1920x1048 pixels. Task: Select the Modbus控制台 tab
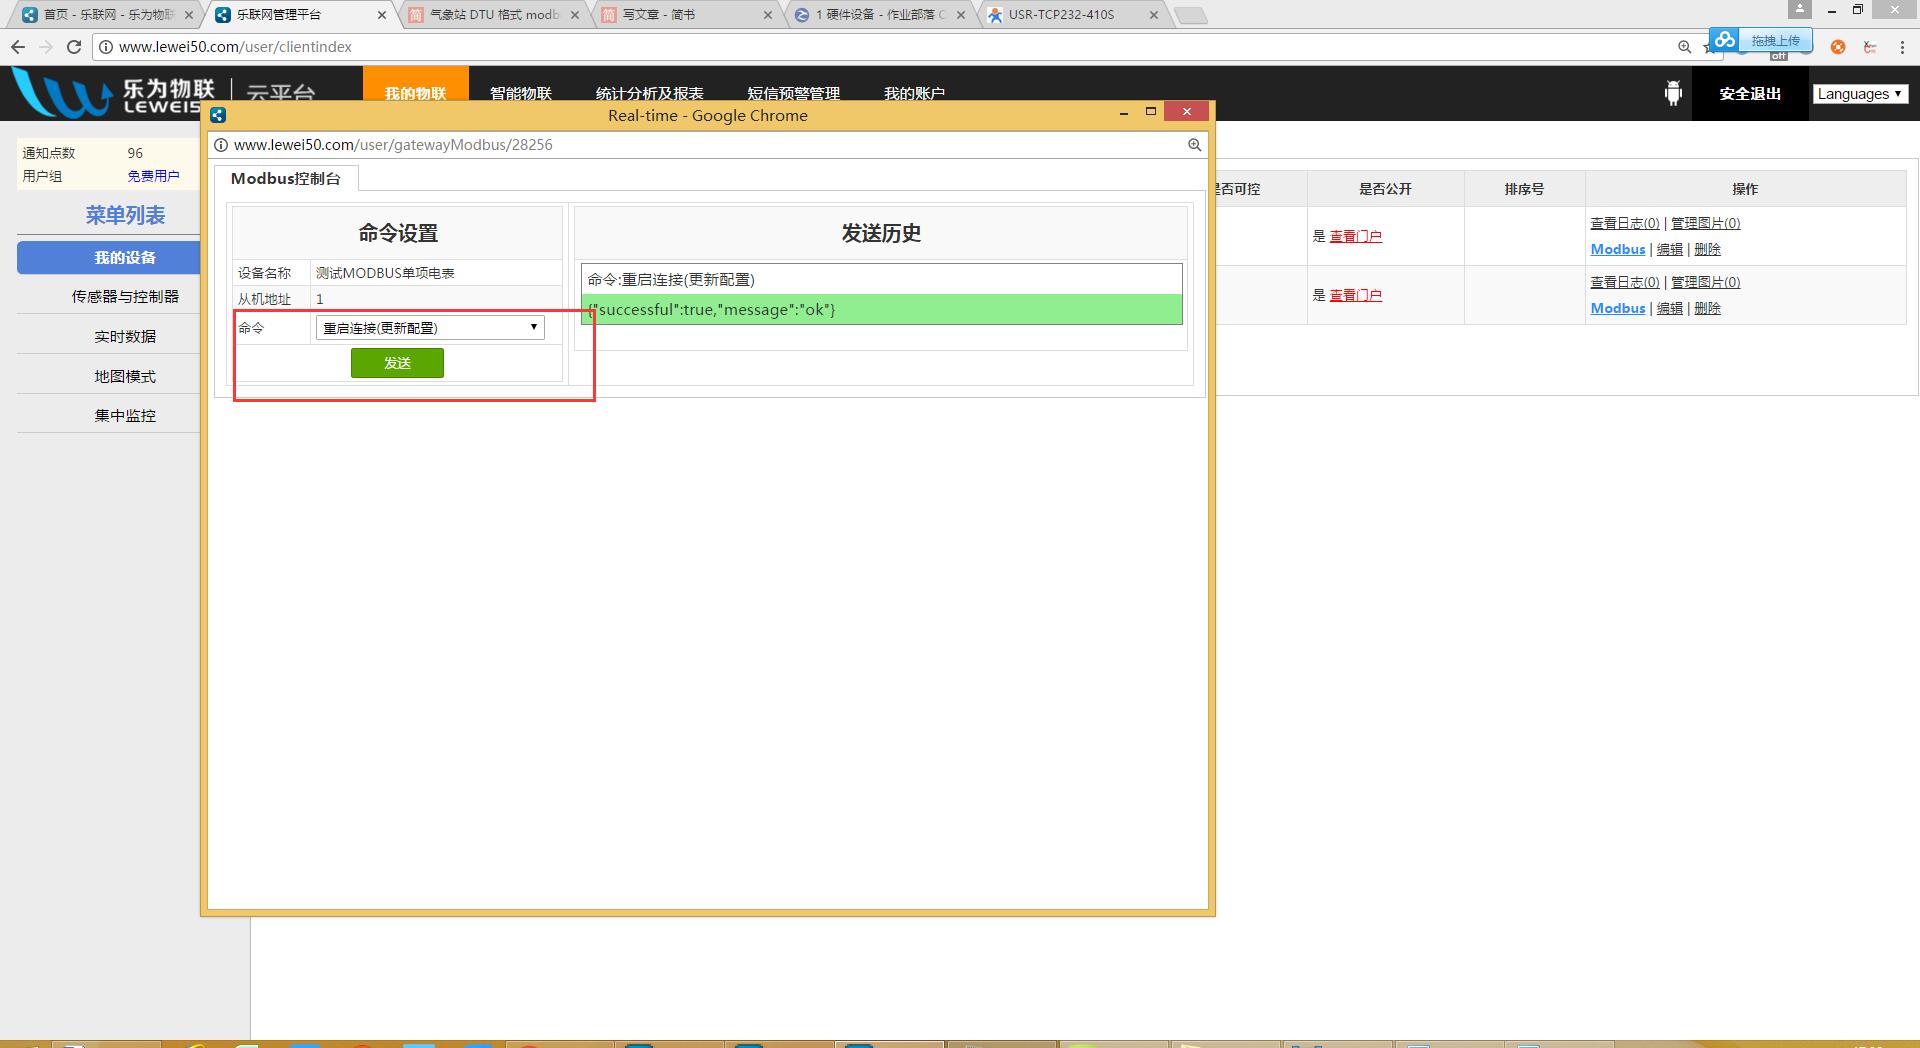pos(286,178)
